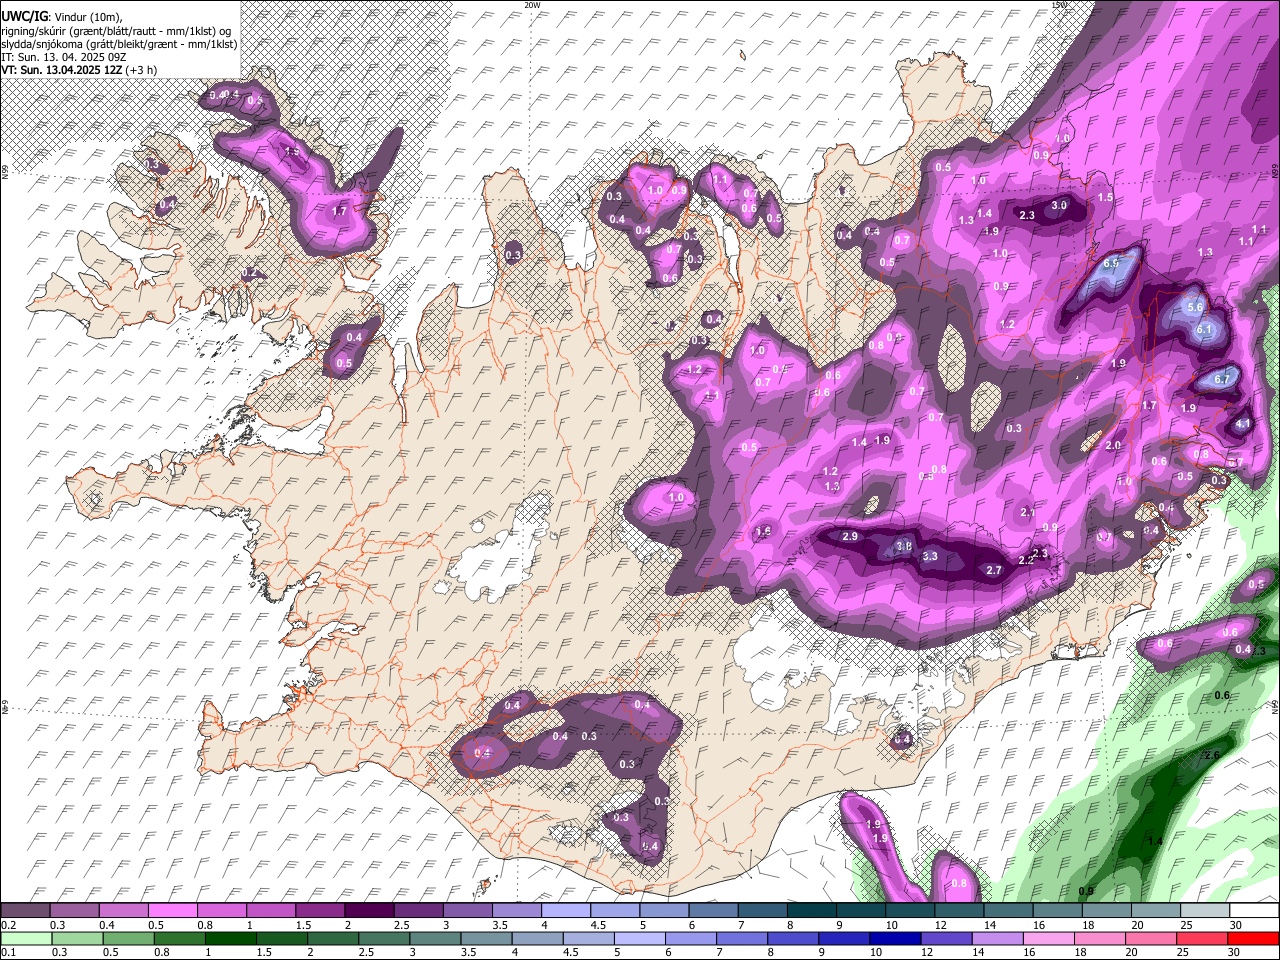Click the bright red rain-scale swatch at 30

[1254, 938]
